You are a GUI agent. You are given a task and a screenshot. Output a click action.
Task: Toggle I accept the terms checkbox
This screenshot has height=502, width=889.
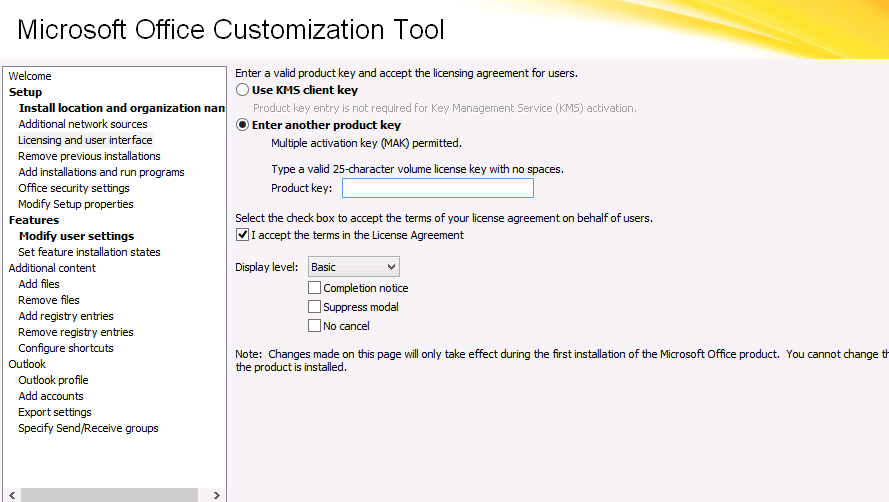click(x=243, y=235)
